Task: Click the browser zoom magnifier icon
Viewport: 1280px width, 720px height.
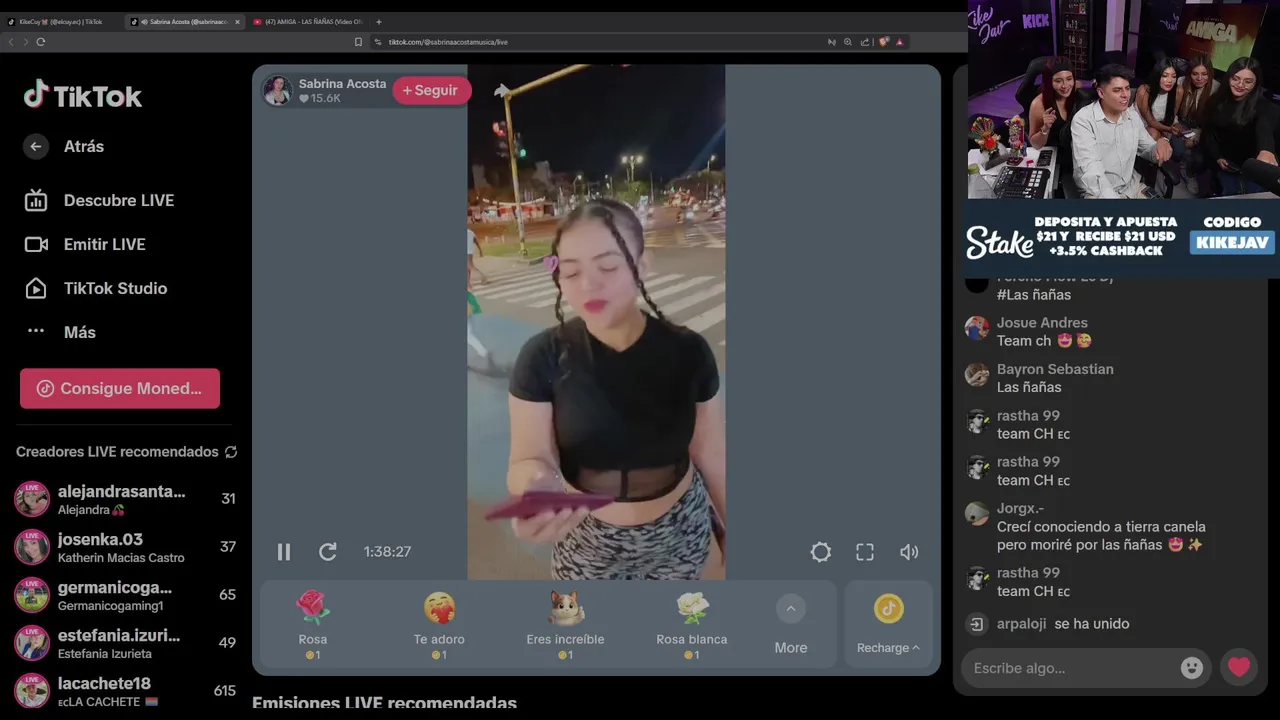Action: (848, 42)
